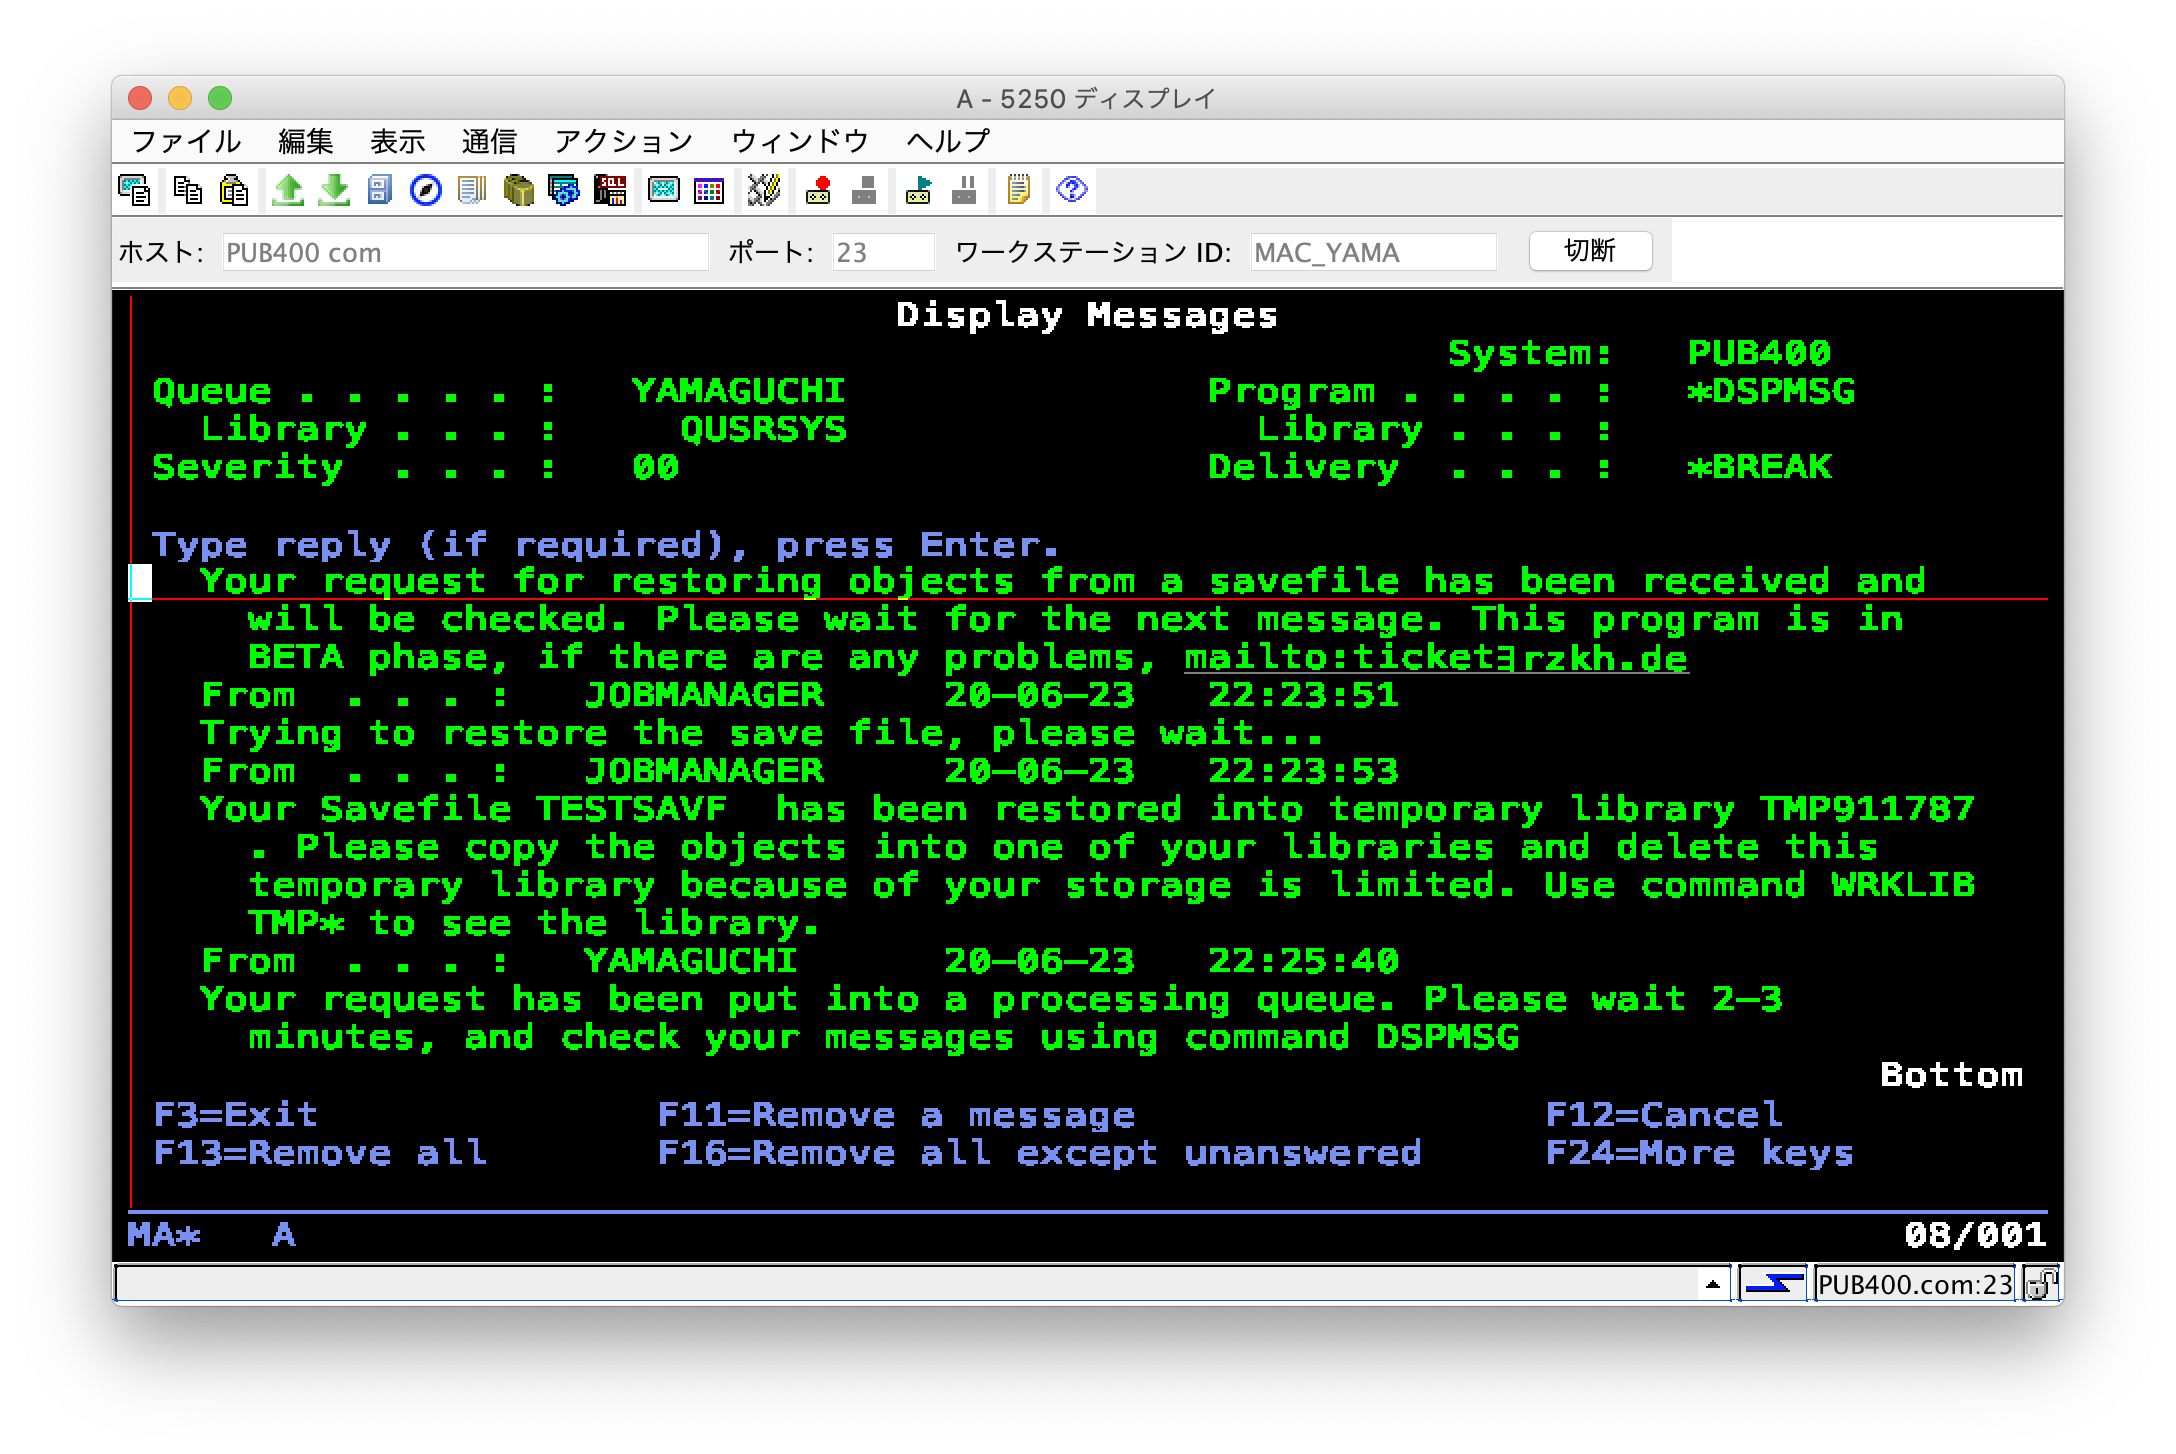
Task: Click the ワークステーション ID input field
Action: coord(1372,252)
